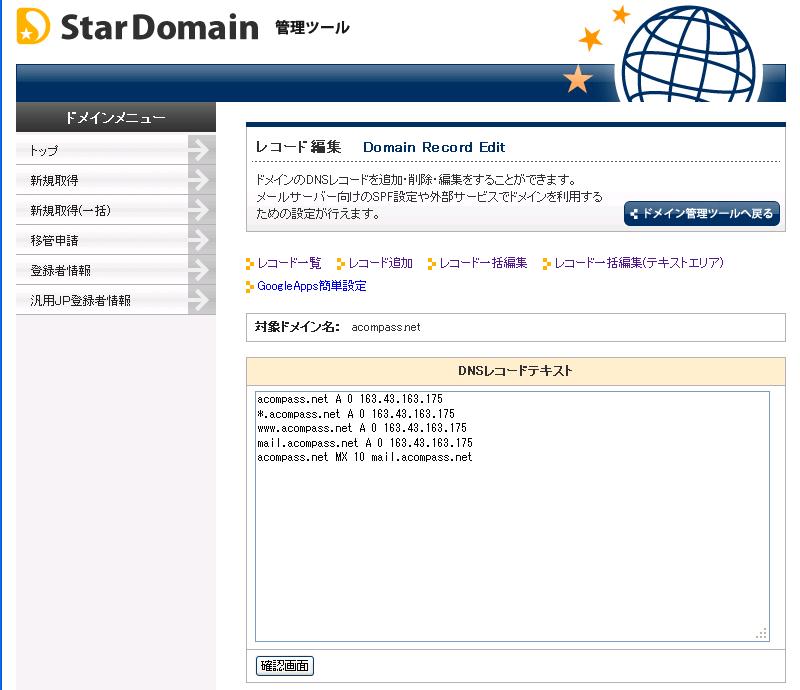The height and width of the screenshot is (690, 800).
Task: Click the arrow icon beside 汎用JP登録者情報
Action: (x=201, y=300)
